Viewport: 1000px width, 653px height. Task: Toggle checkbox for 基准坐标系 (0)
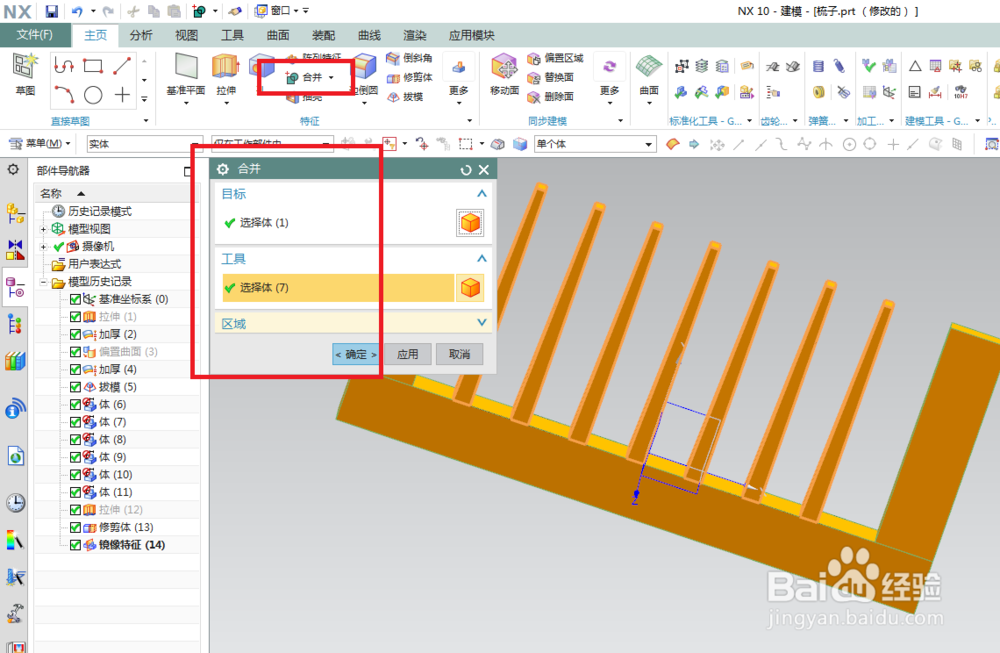click(75, 299)
